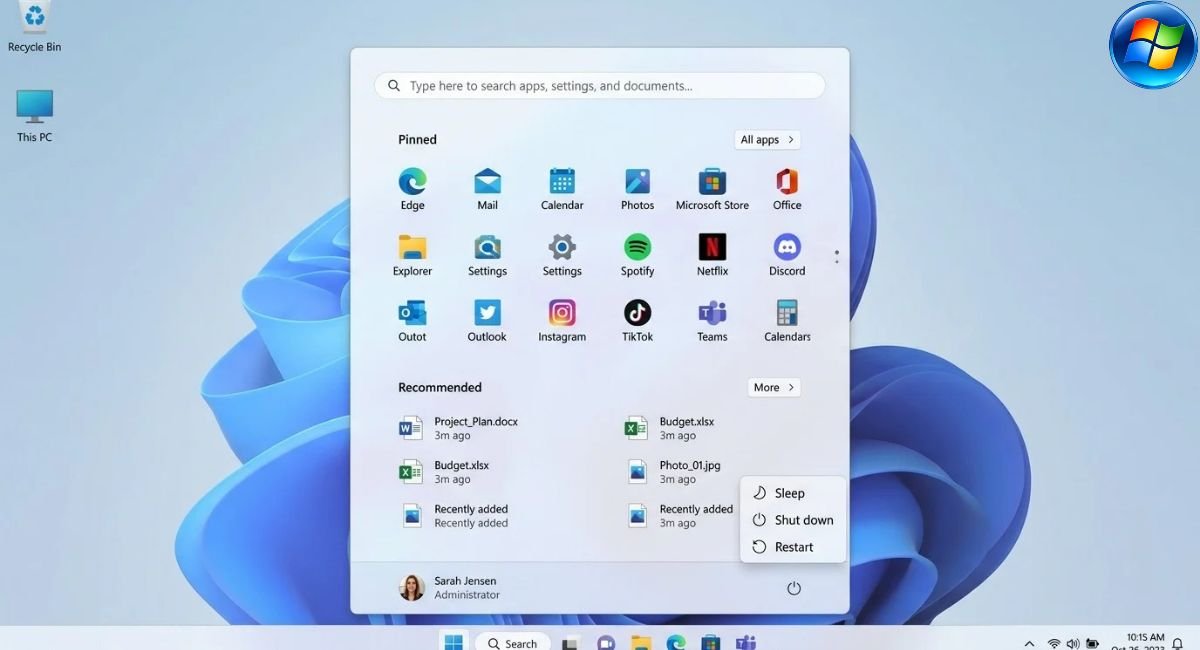Launch the Instagram app
Viewport: 1200px width, 650px height.
(x=562, y=321)
